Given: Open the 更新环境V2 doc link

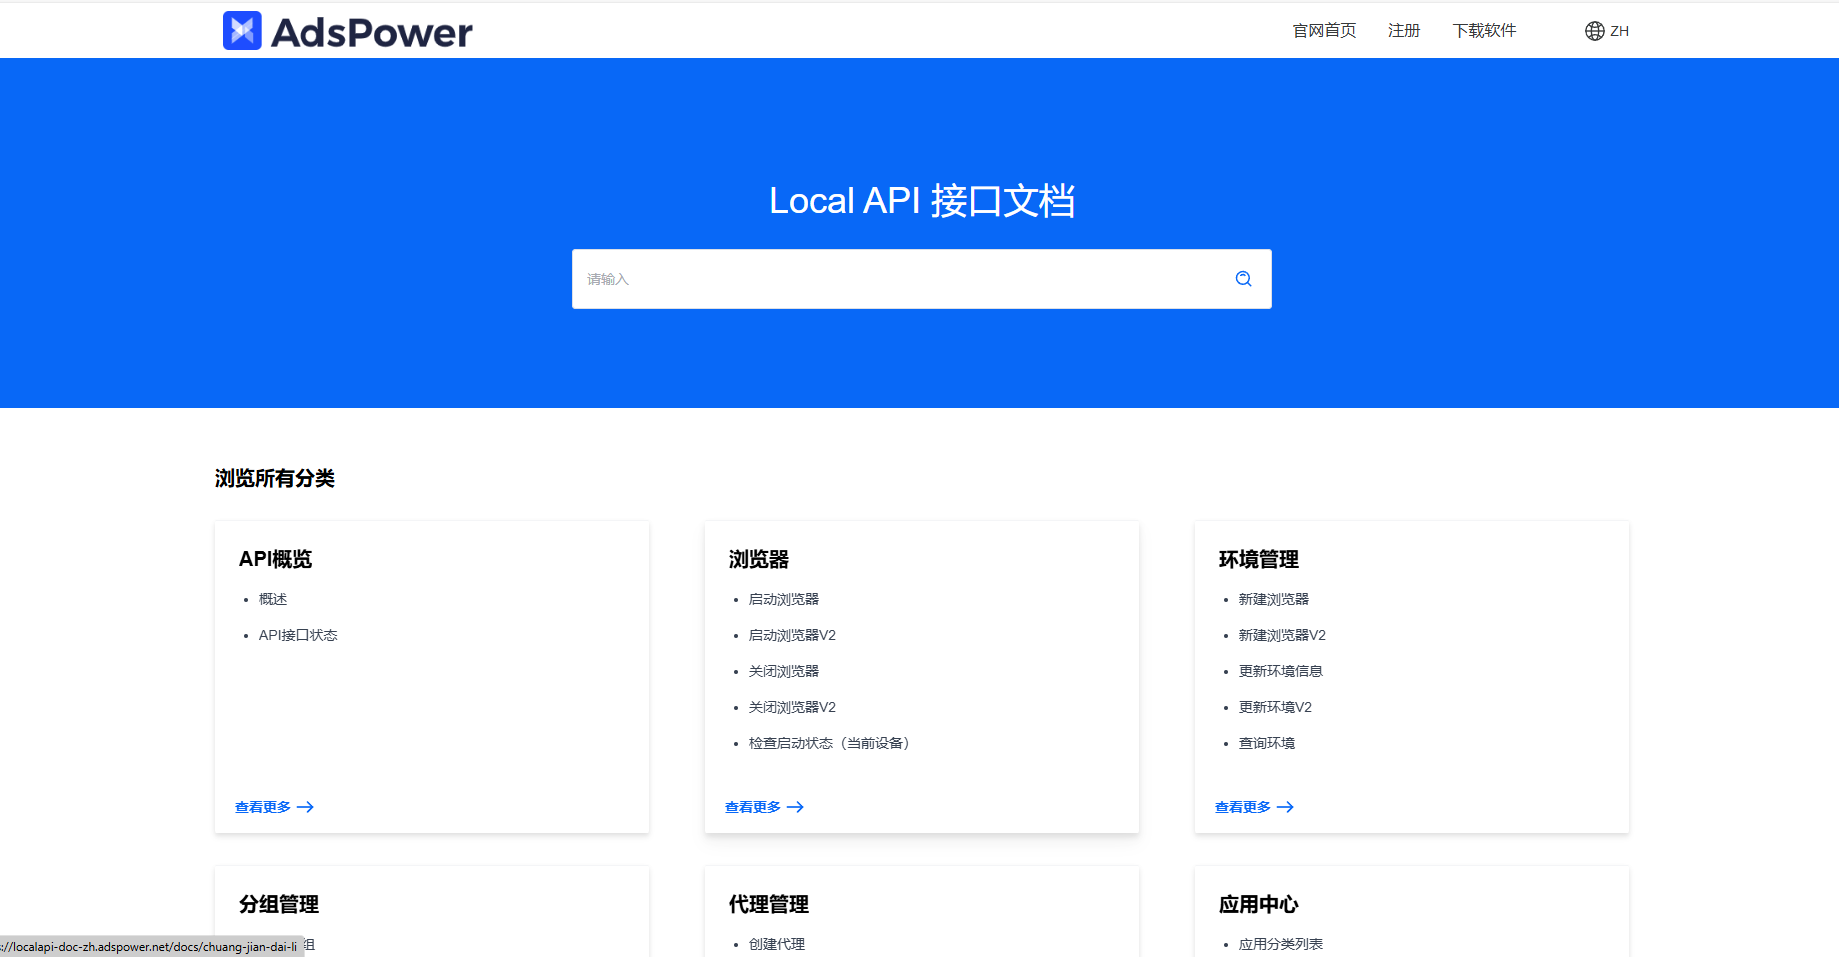Looking at the screenshot, I should 1275,707.
